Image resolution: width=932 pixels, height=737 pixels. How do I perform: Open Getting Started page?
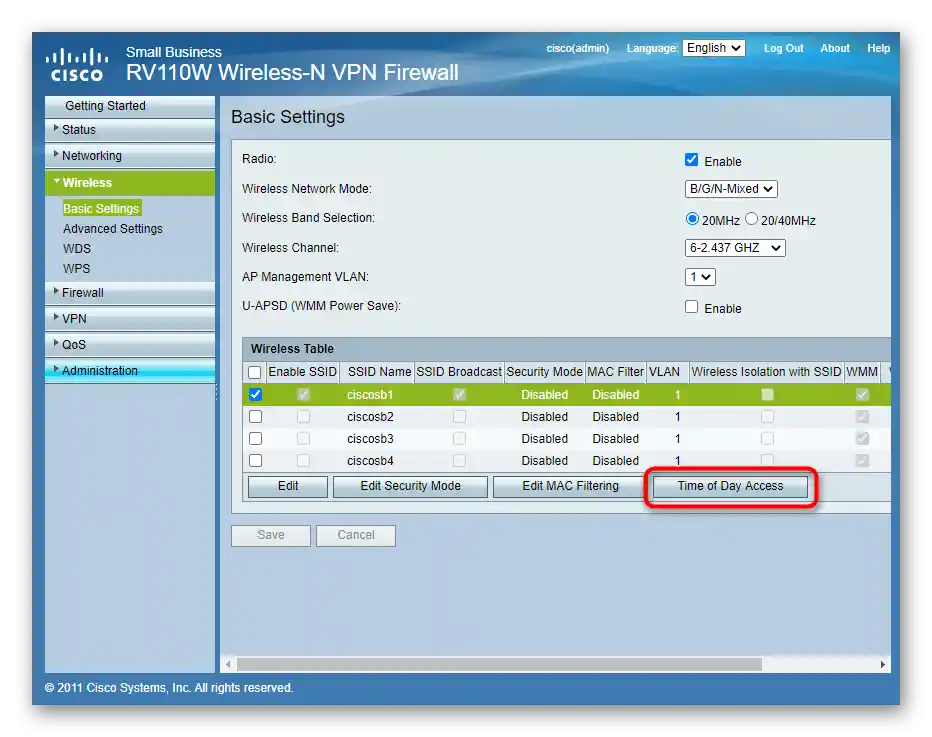coord(130,106)
